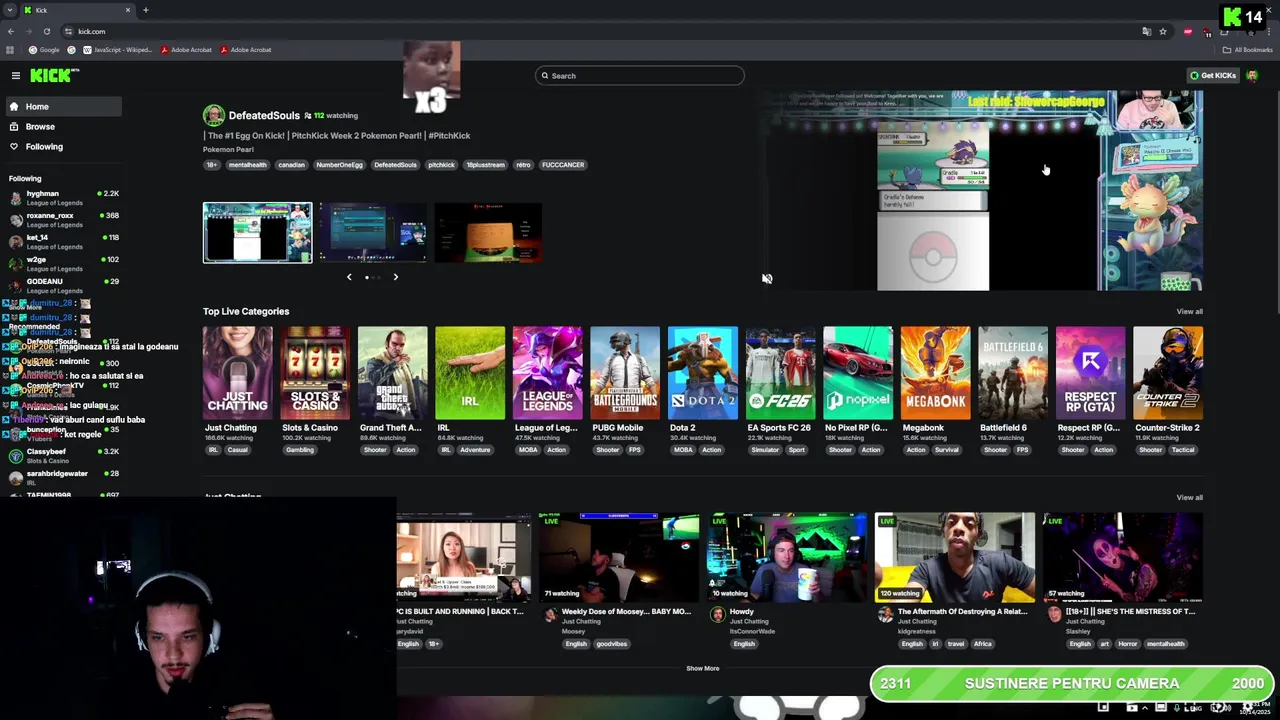Viewport: 1280px width, 720px height.
Task: Open the Respect RP (GTA) category card
Action: click(x=1090, y=373)
